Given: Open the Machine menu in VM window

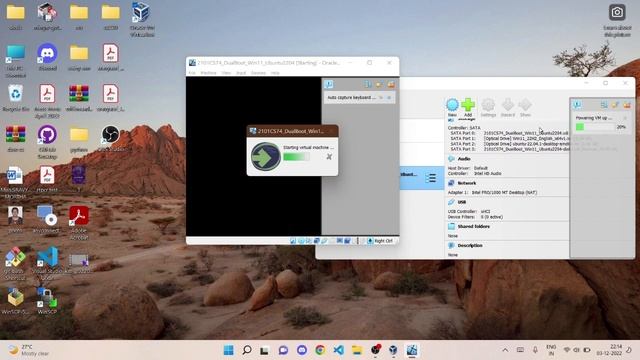Looking at the screenshot, I should 208,73.
